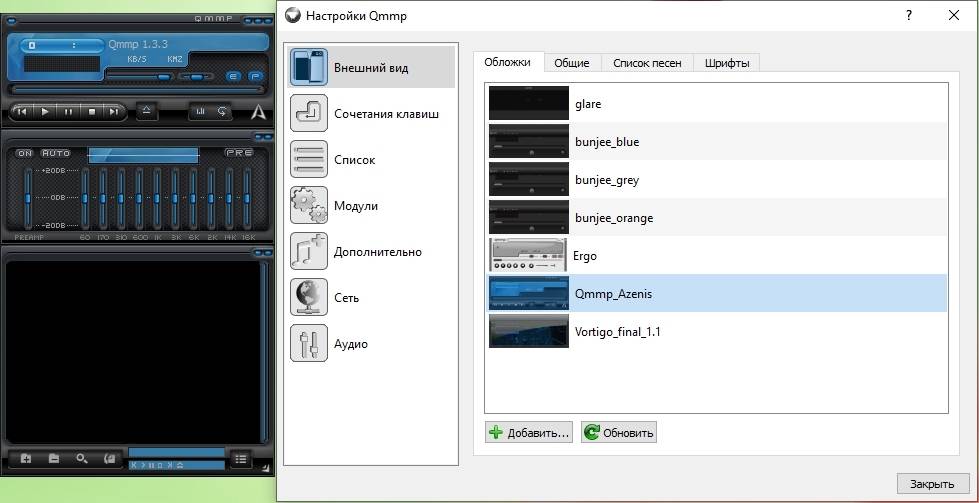The width and height of the screenshot is (979, 503).
Task: Pause playback in the Qmmp player
Action: [69, 112]
